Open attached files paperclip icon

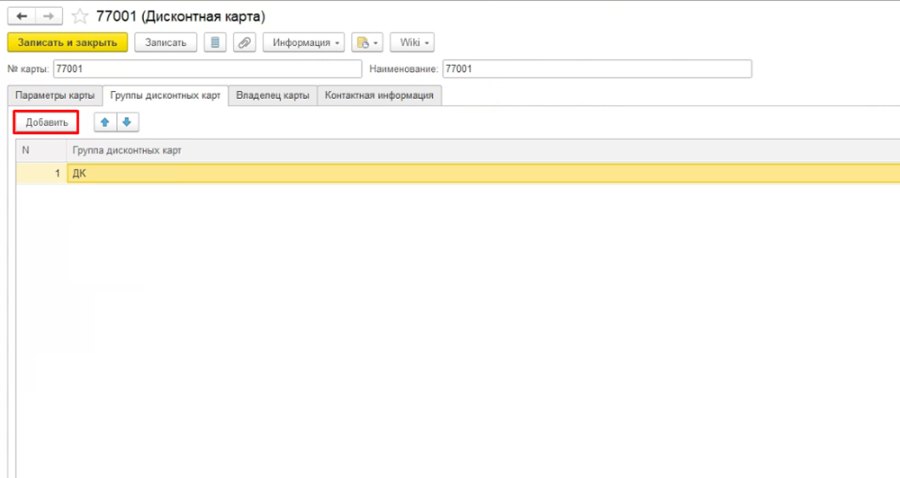[x=245, y=42]
